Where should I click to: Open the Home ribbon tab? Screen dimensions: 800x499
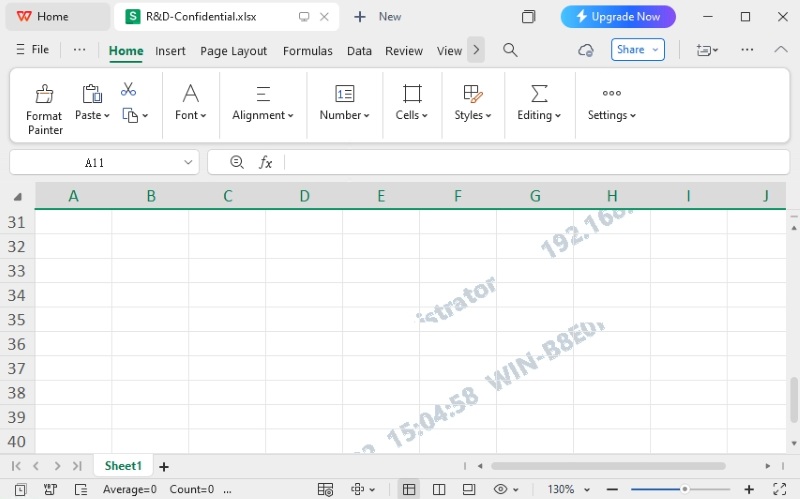(126, 51)
